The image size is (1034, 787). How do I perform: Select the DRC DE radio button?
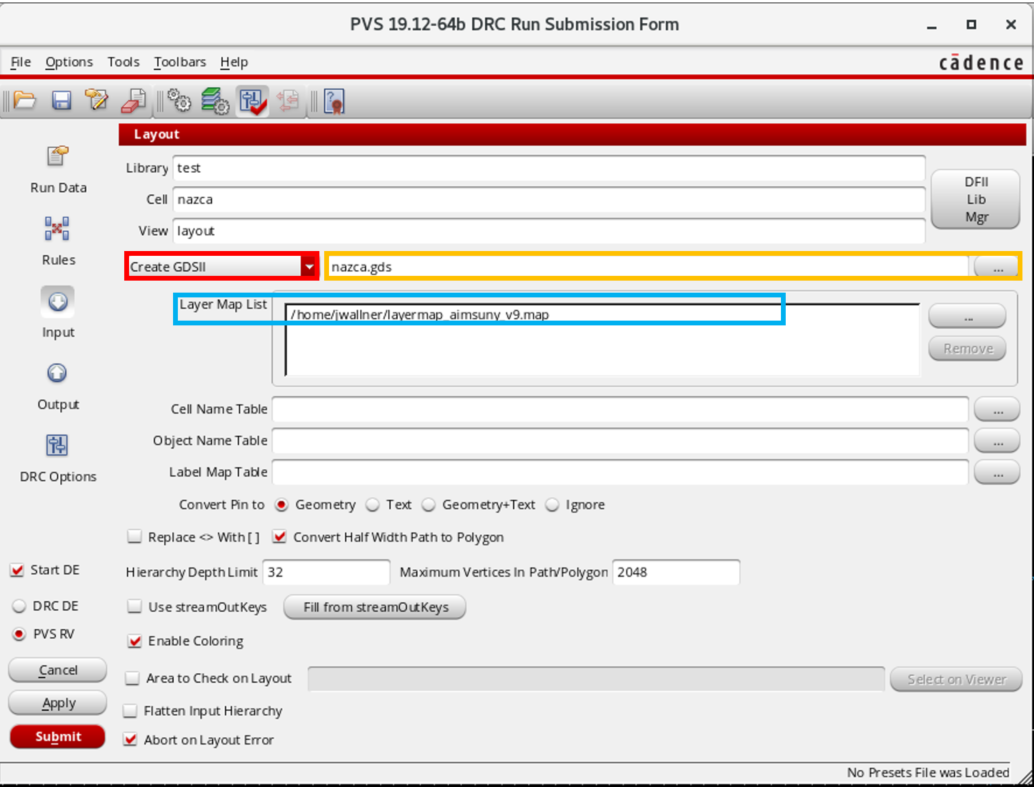pyautogui.click(x=19, y=606)
